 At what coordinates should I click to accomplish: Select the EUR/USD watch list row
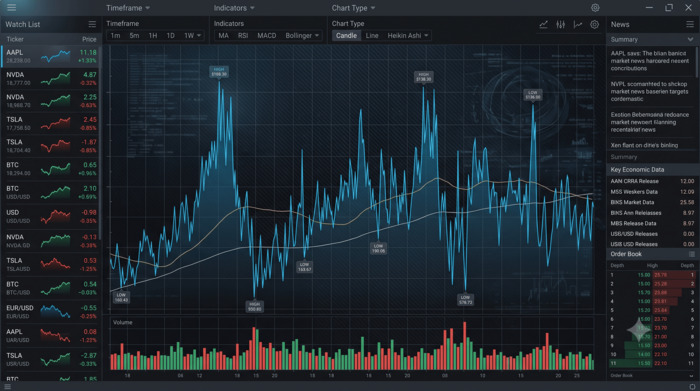50,312
